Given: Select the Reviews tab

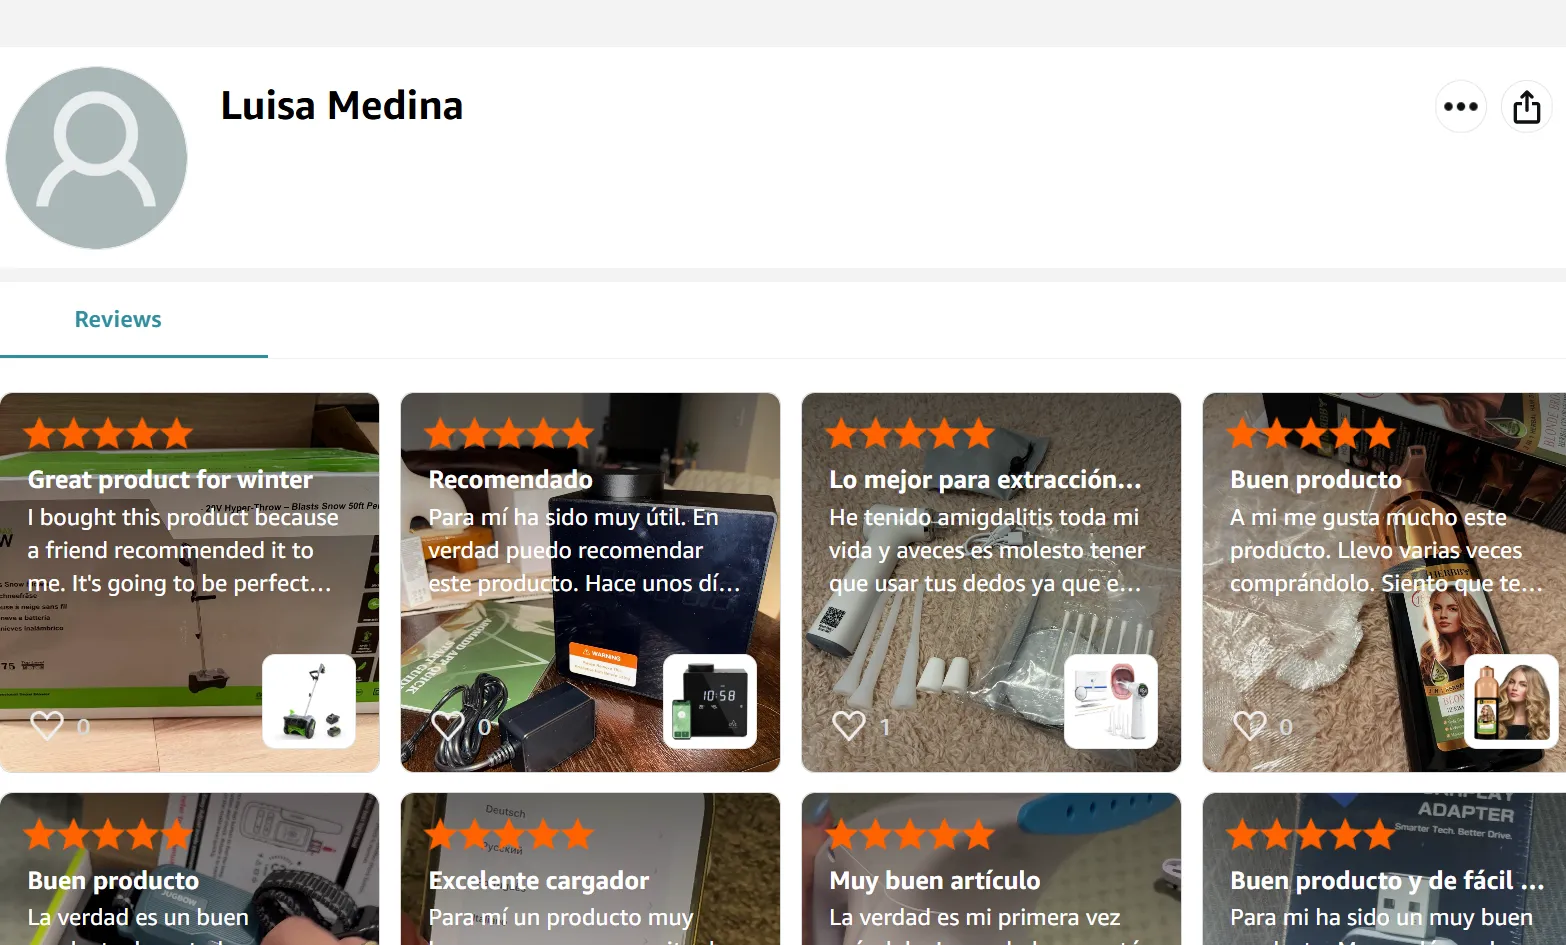Looking at the screenshot, I should point(118,319).
